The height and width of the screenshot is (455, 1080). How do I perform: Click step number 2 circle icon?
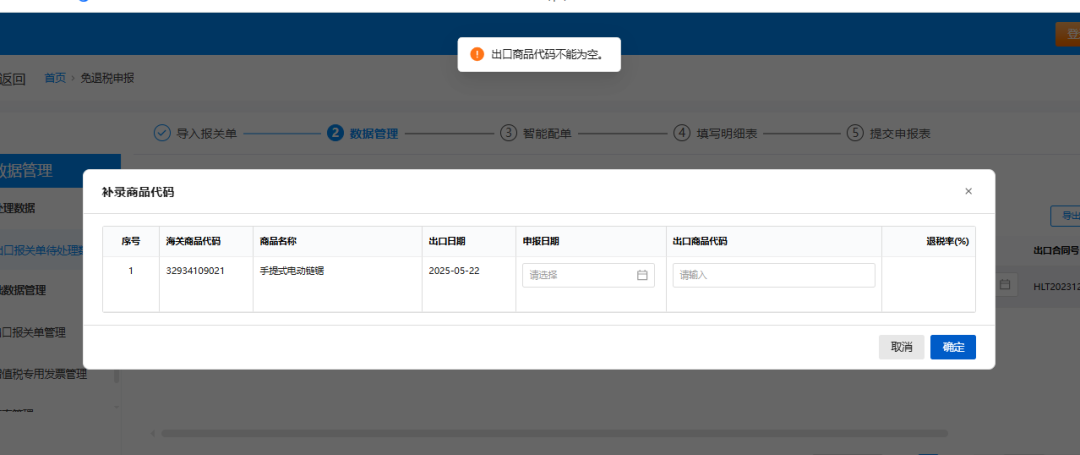click(335, 133)
